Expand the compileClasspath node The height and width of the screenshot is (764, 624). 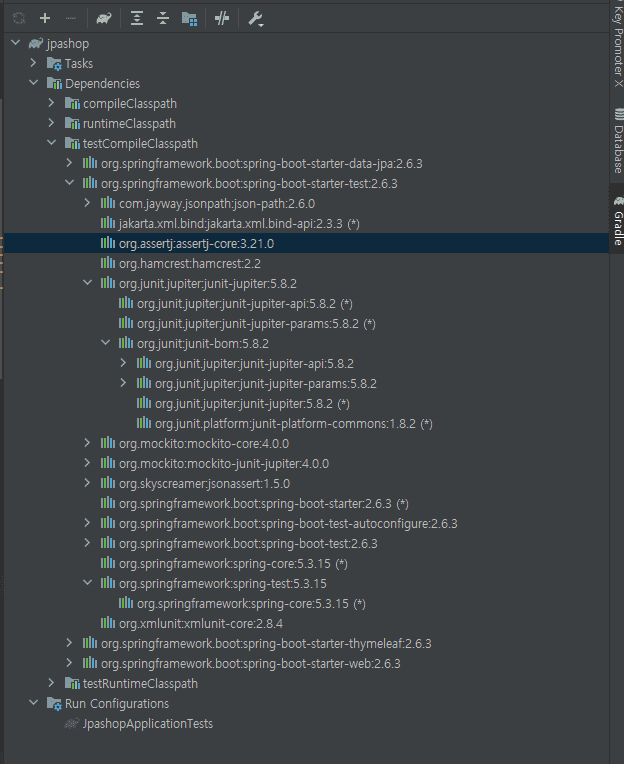coord(51,103)
